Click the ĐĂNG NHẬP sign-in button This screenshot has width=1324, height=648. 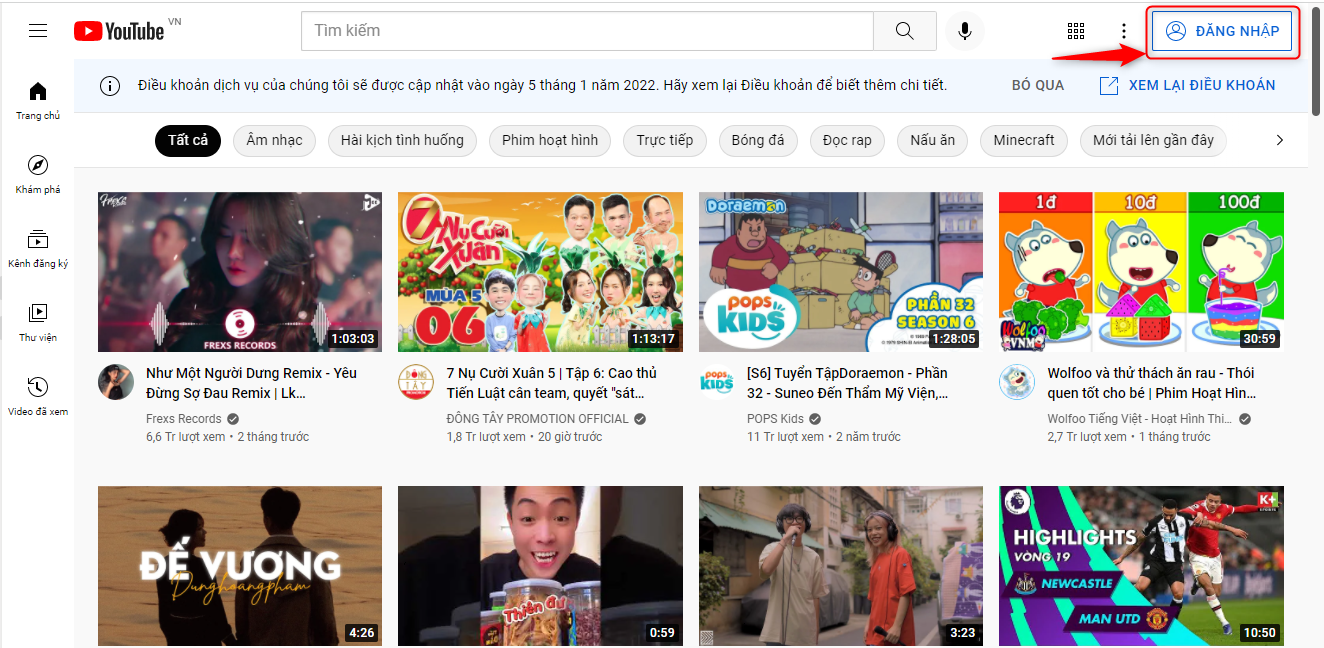pos(1223,31)
